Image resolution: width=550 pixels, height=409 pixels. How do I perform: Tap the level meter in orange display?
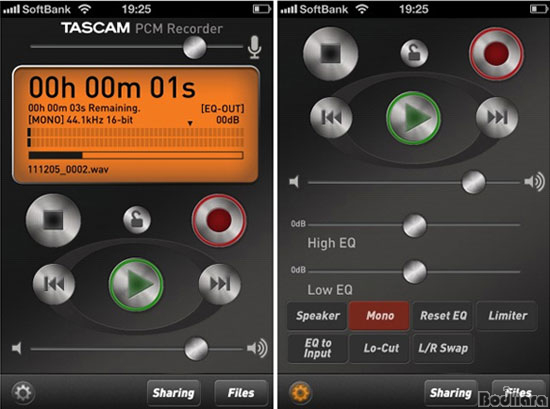(136, 137)
